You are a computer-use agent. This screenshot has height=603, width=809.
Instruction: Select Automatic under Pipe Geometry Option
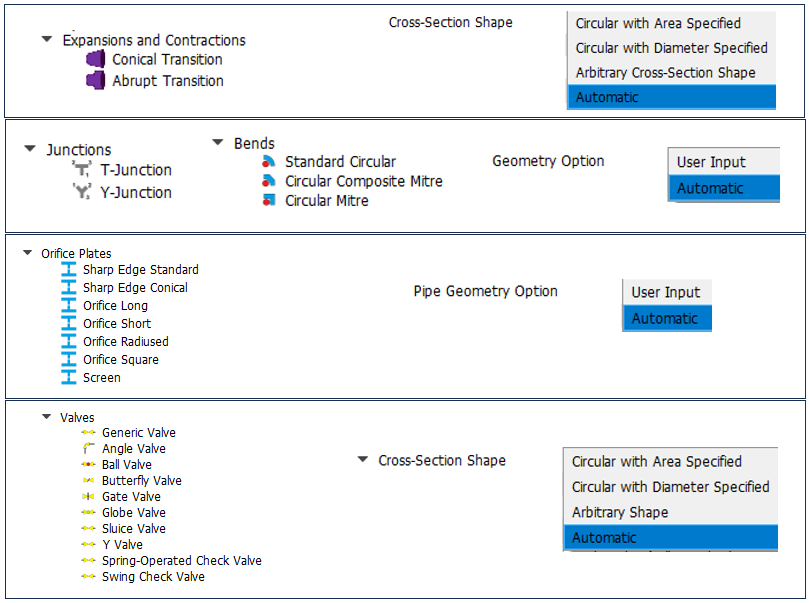(665, 318)
